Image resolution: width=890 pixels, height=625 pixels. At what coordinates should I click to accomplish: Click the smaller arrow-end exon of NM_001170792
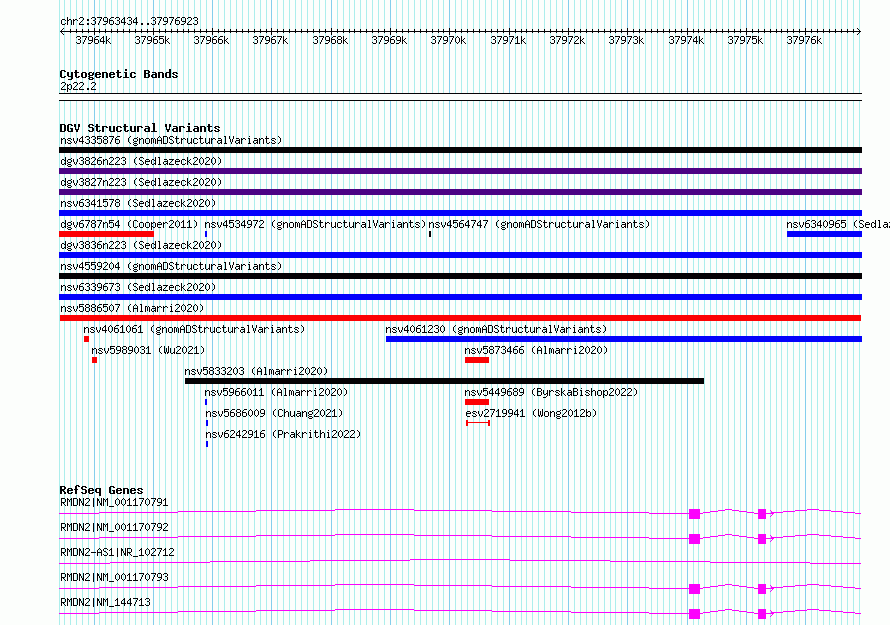pos(762,539)
